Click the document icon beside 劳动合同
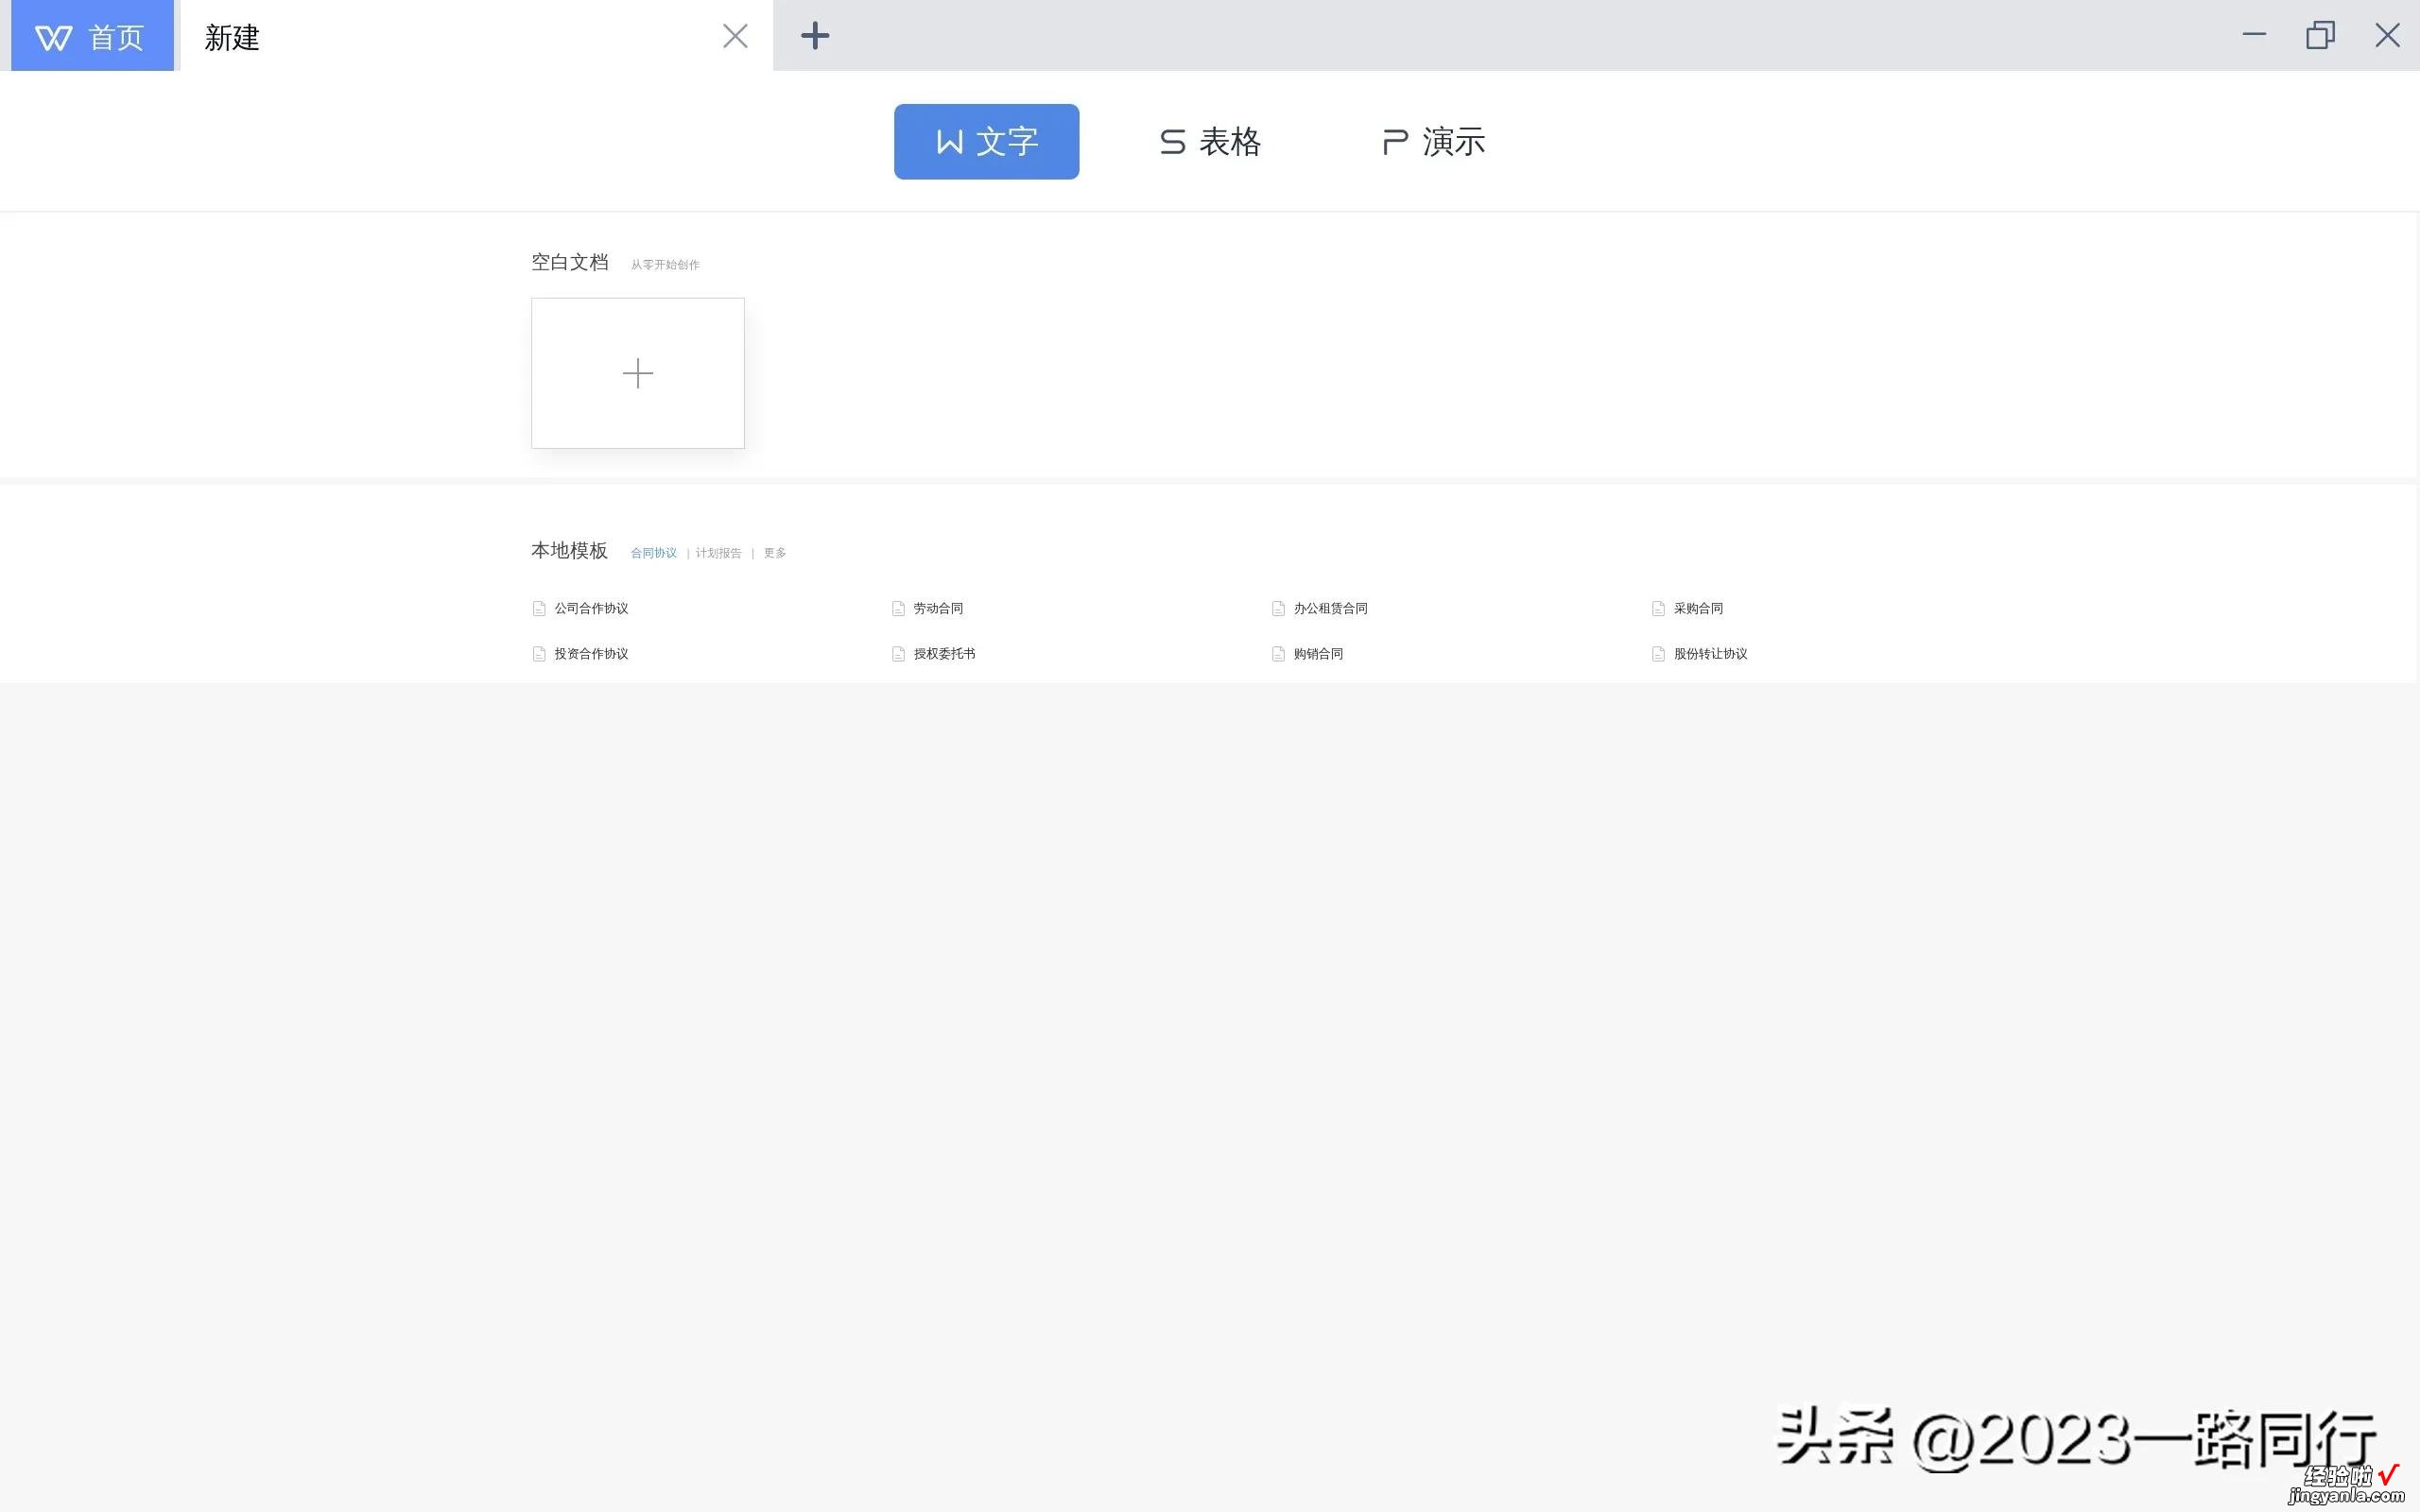Image resolution: width=2420 pixels, height=1512 pixels. 898,608
